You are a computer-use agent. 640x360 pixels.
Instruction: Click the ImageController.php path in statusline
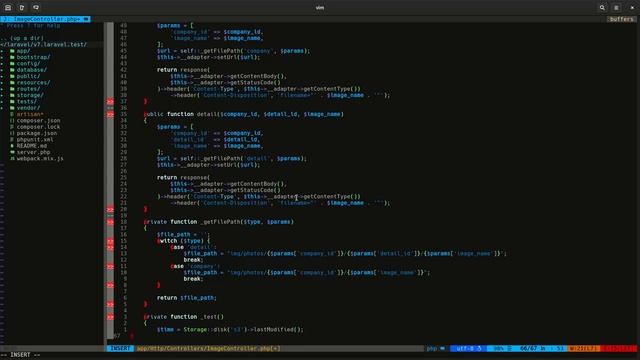208,348
